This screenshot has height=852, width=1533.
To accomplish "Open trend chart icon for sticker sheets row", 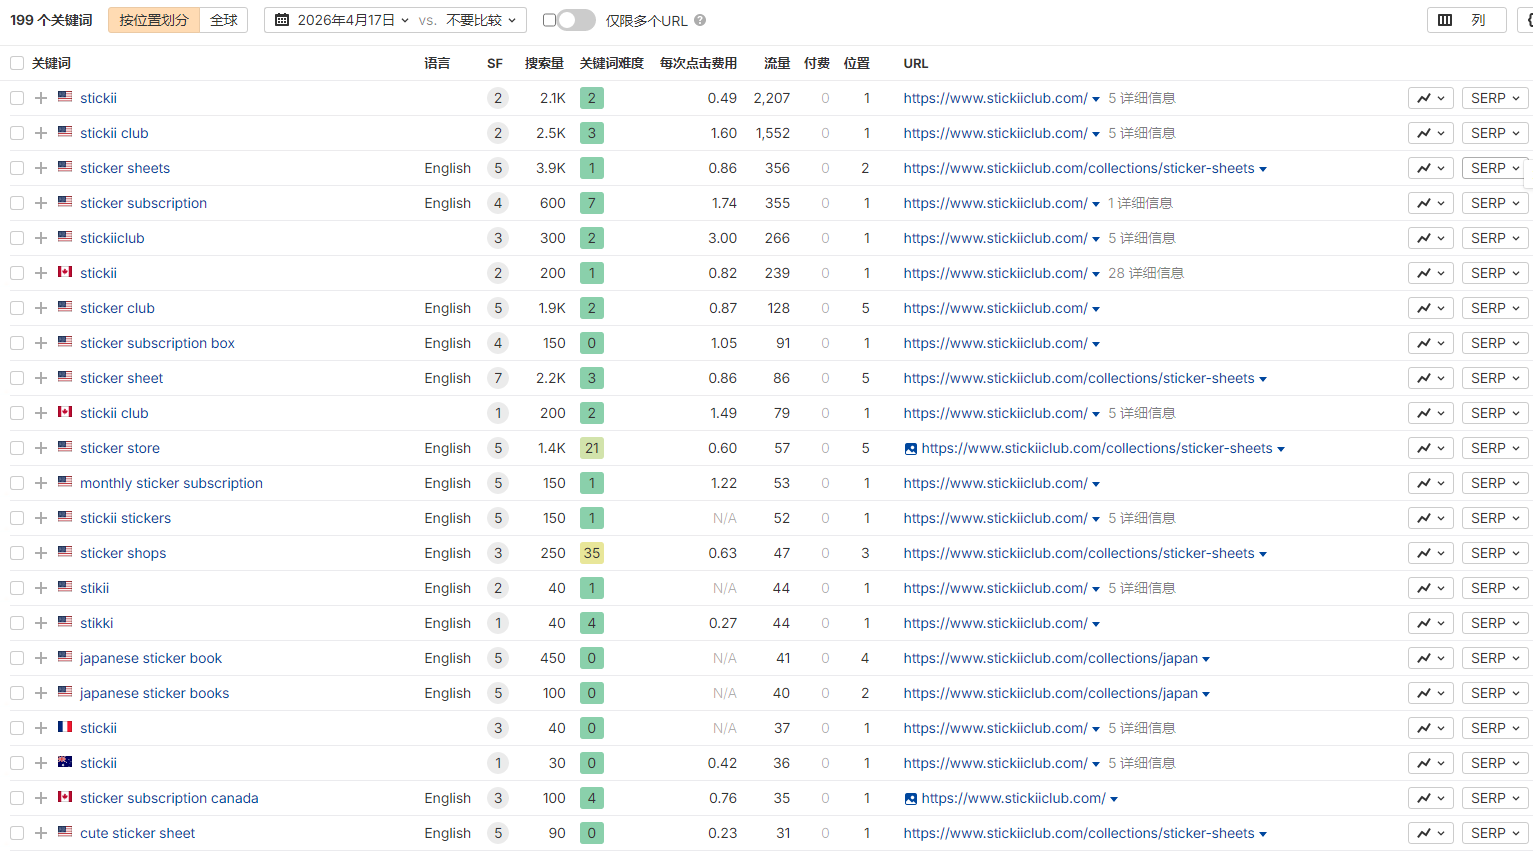I will tap(1430, 168).
